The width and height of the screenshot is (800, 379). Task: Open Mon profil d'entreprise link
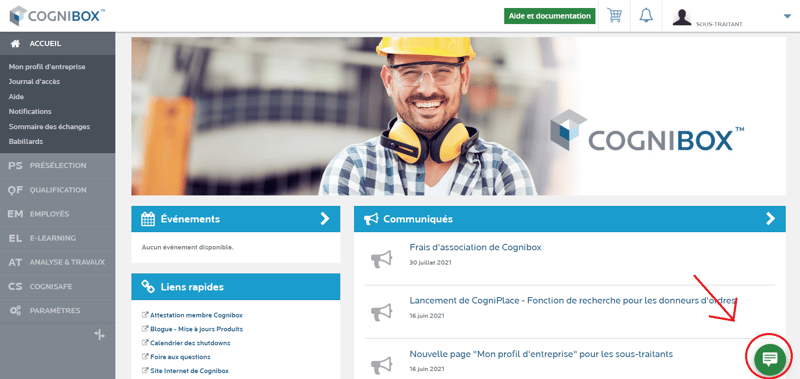(x=47, y=67)
